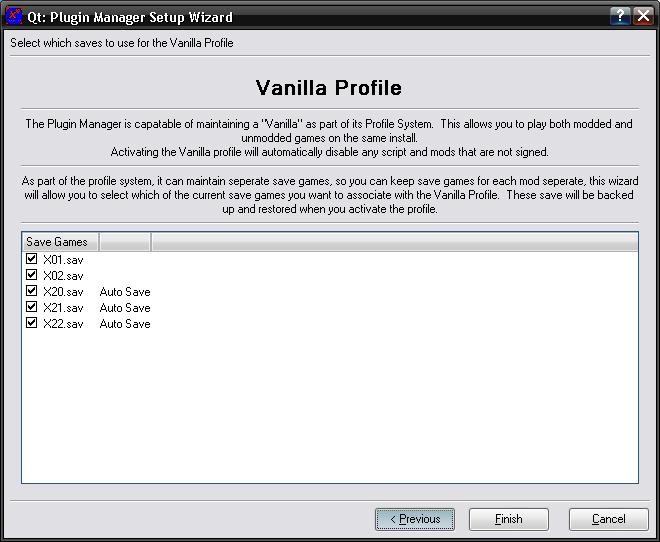Image resolution: width=660 pixels, height=542 pixels.
Task: Disable the X20.sav auto save checkbox
Action: (x=32, y=292)
